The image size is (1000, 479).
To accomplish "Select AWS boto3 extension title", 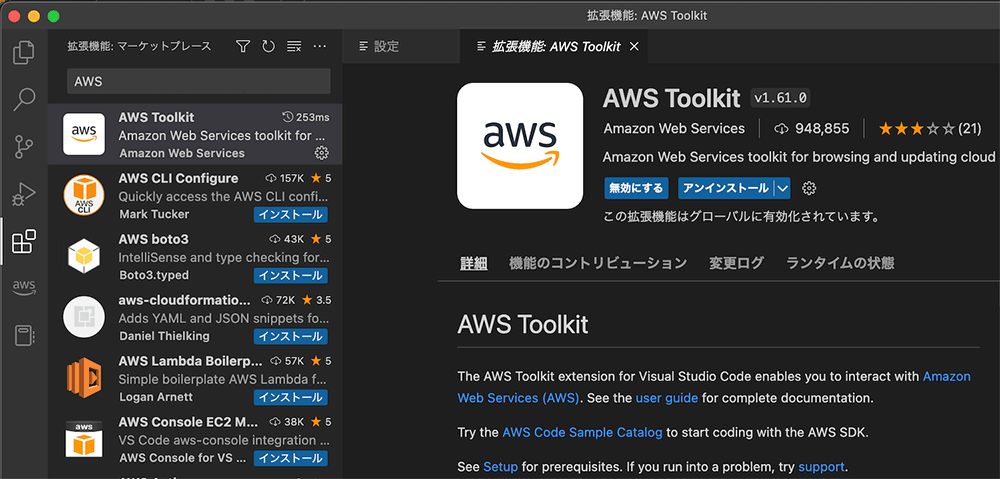I will coord(154,239).
